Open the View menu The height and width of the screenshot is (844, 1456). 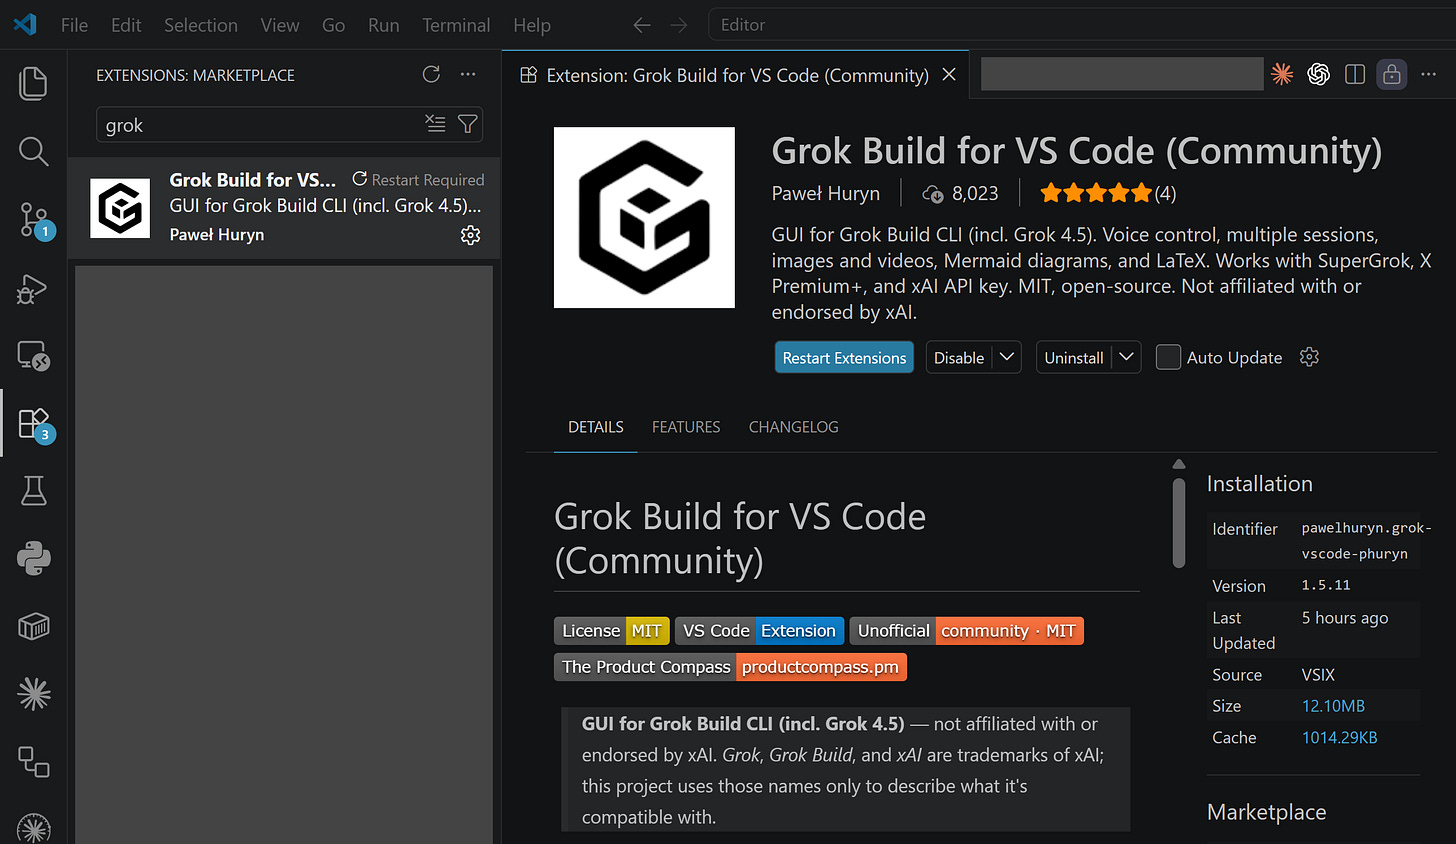click(x=280, y=25)
